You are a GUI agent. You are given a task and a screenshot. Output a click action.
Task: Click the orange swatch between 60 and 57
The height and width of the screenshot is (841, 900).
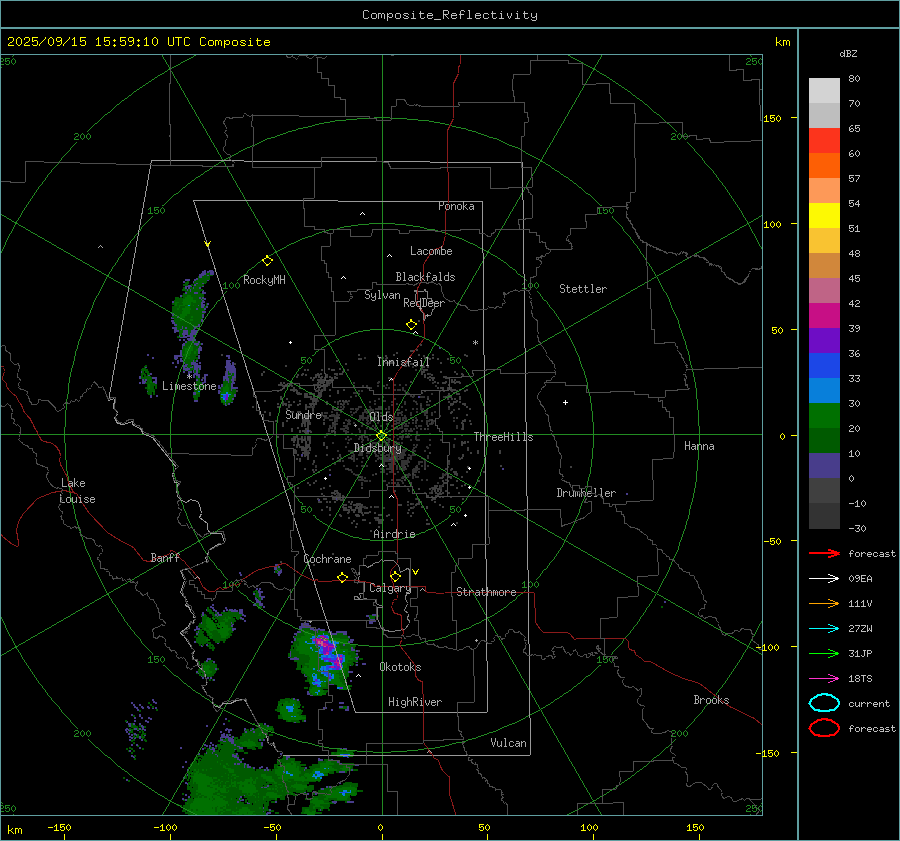(x=824, y=166)
